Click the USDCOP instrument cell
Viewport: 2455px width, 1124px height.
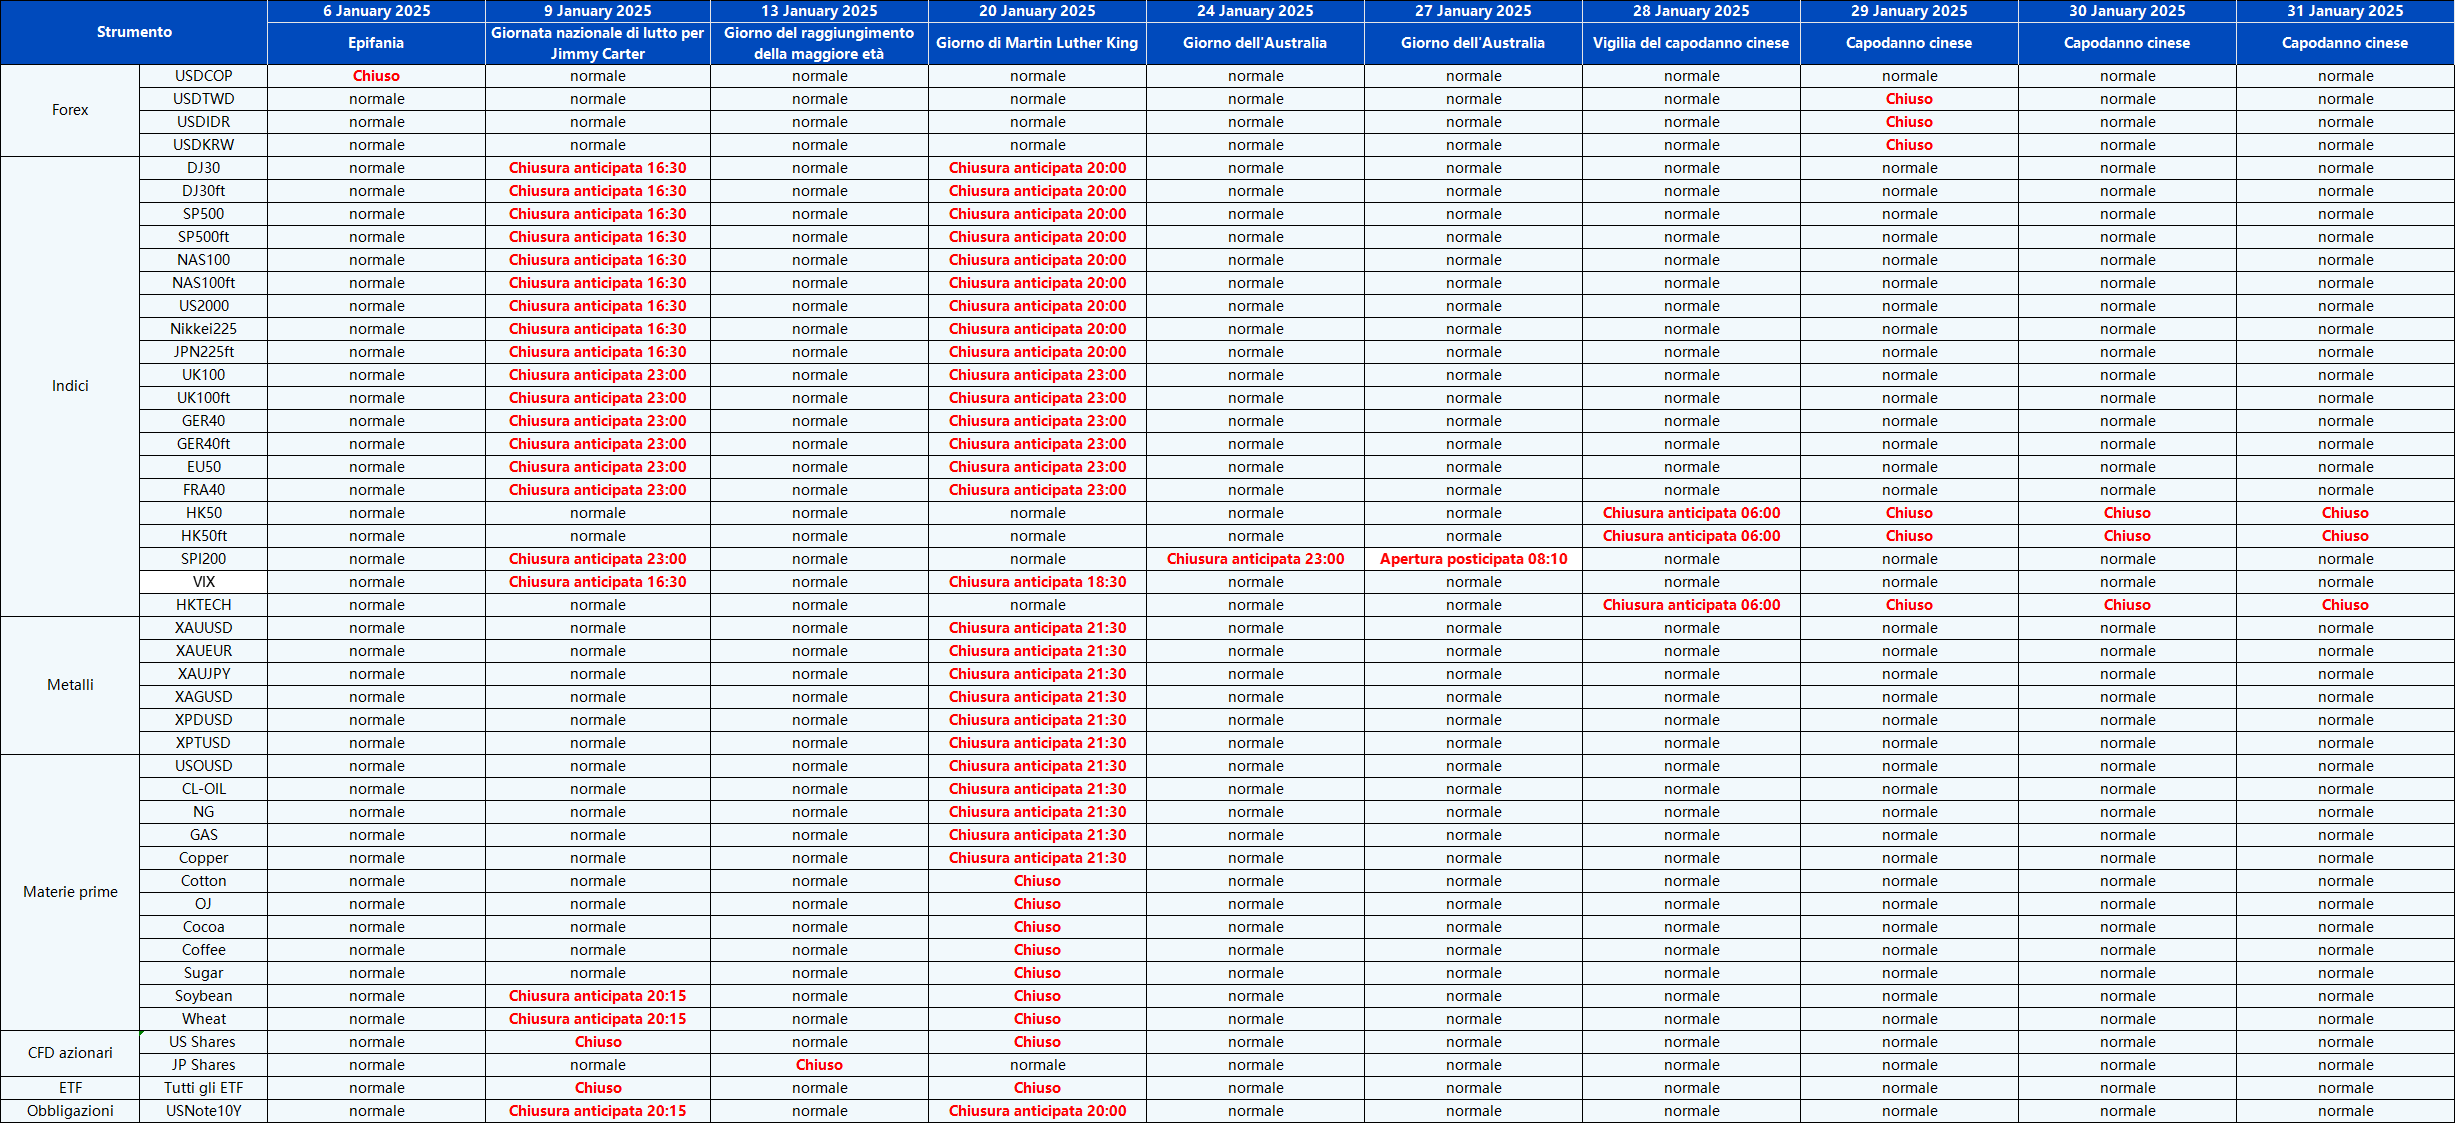[x=203, y=76]
